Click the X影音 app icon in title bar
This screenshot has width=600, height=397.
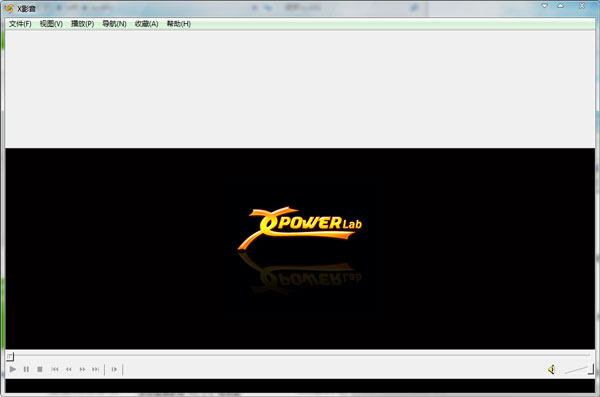9,8
